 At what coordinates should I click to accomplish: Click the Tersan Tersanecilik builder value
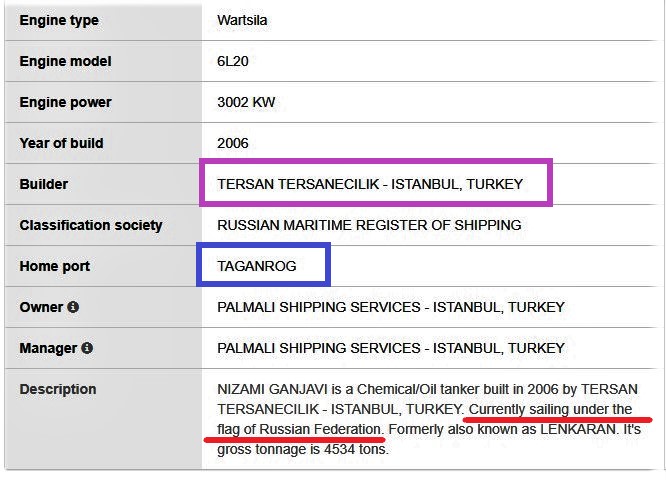(x=370, y=184)
